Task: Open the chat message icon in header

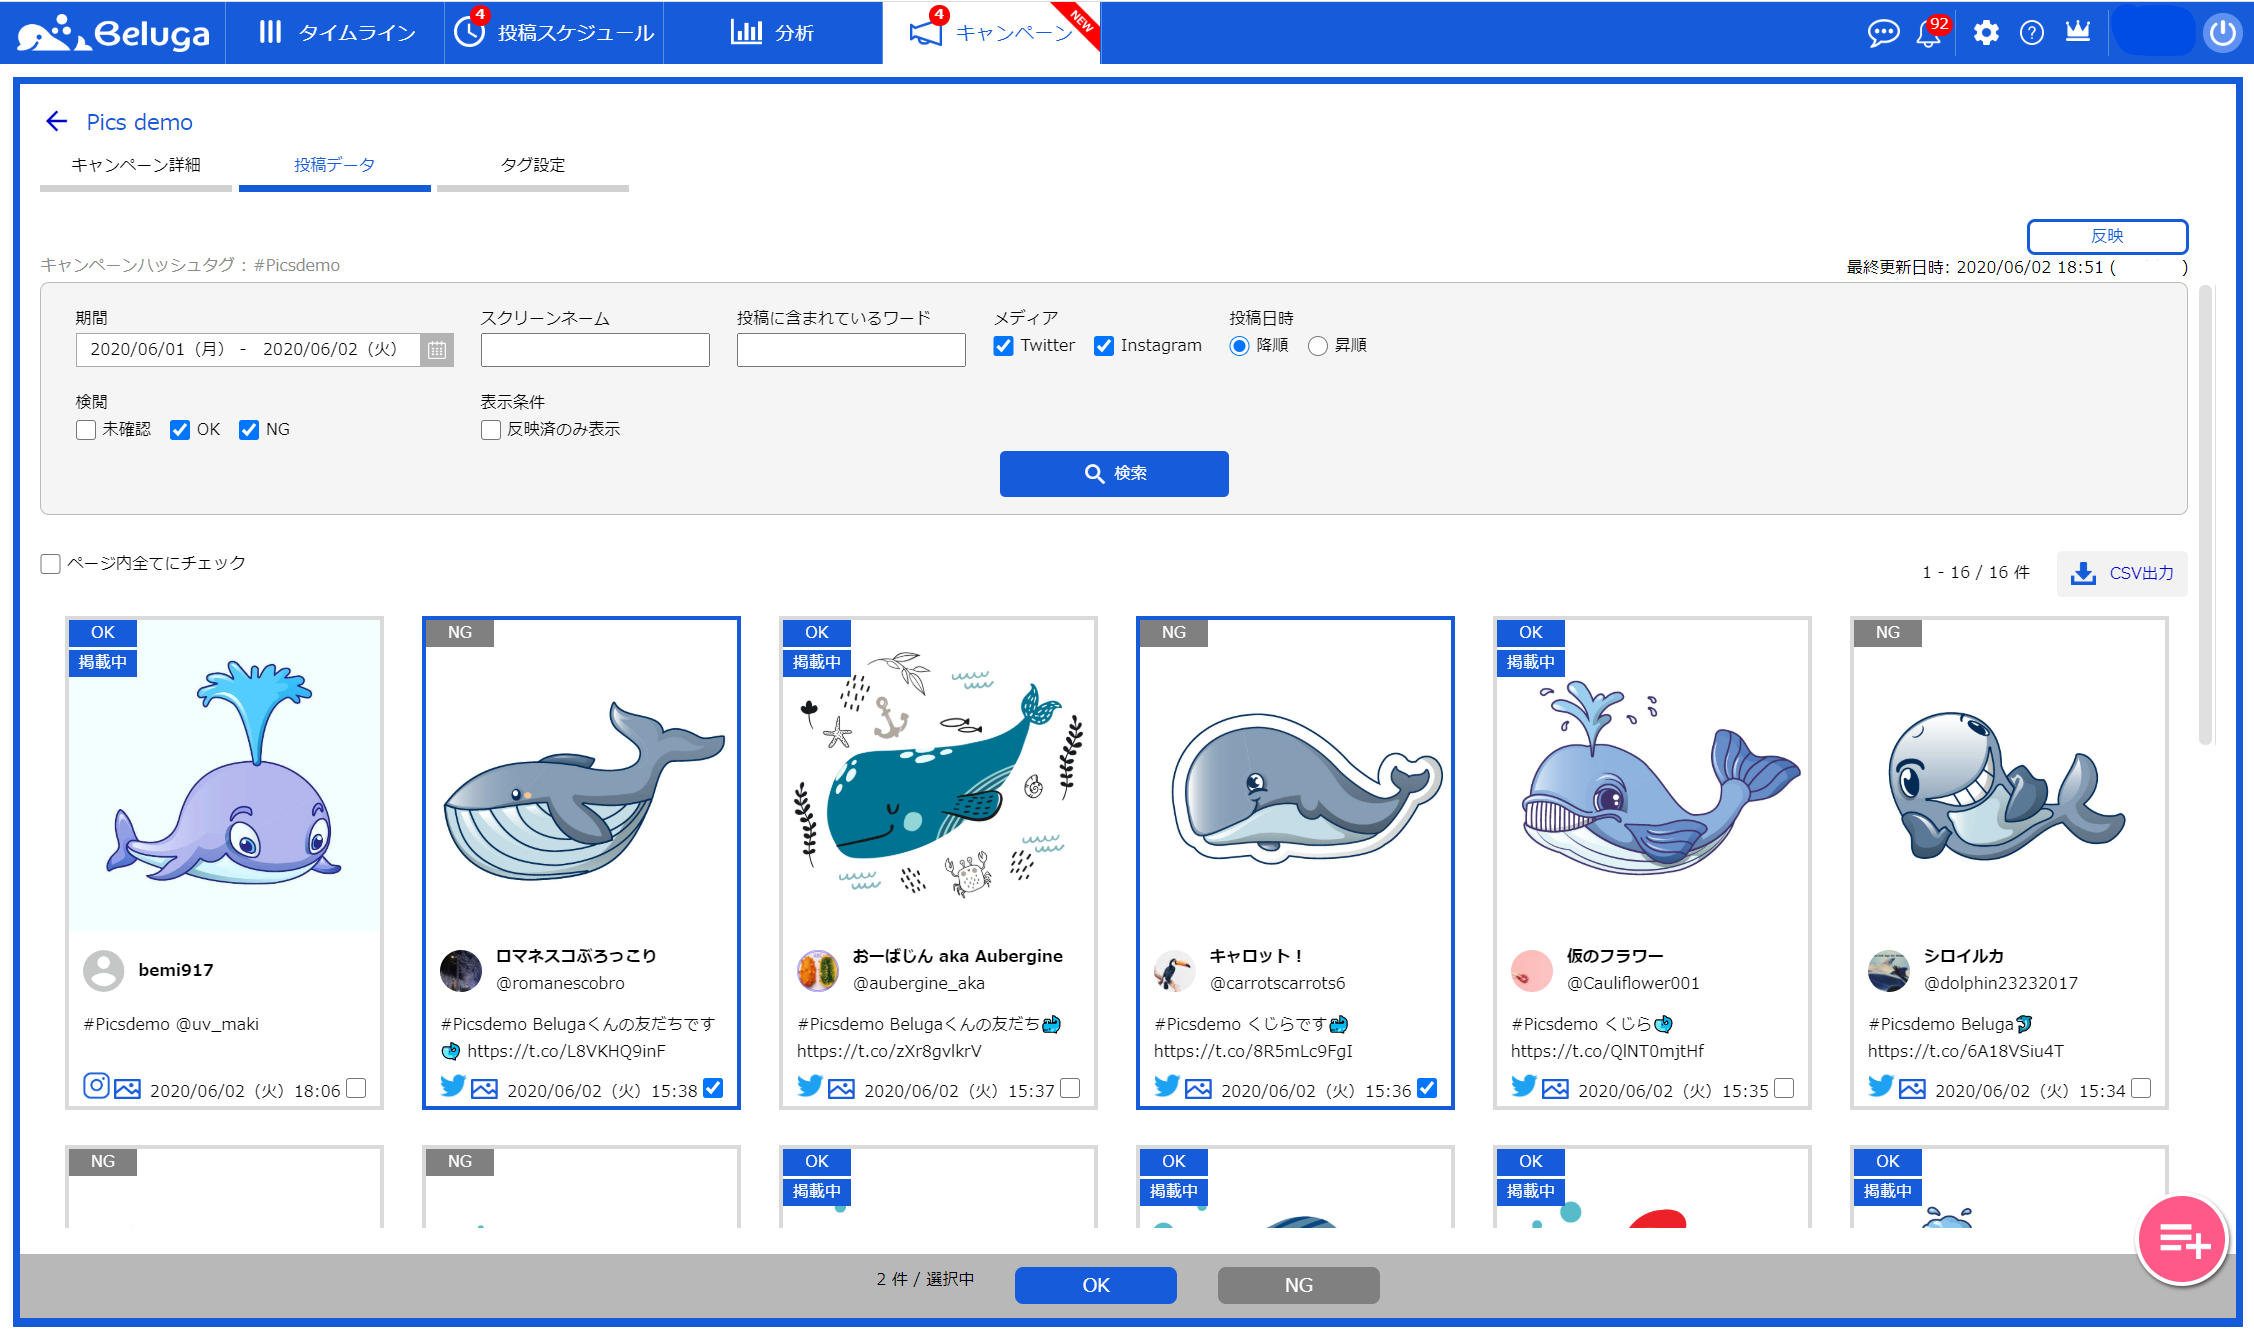Action: pyautogui.click(x=1883, y=33)
